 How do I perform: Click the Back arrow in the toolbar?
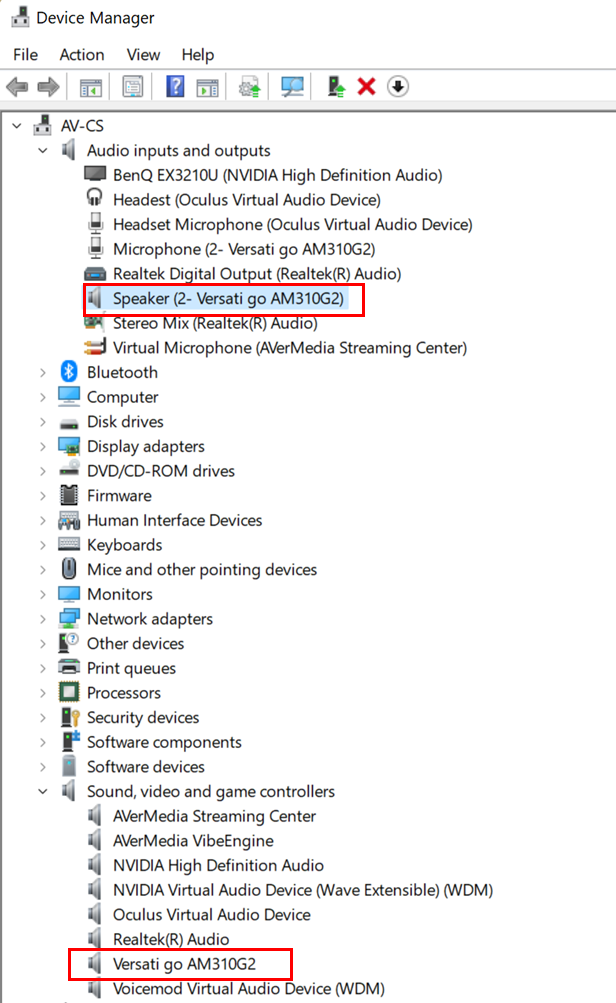[17, 87]
